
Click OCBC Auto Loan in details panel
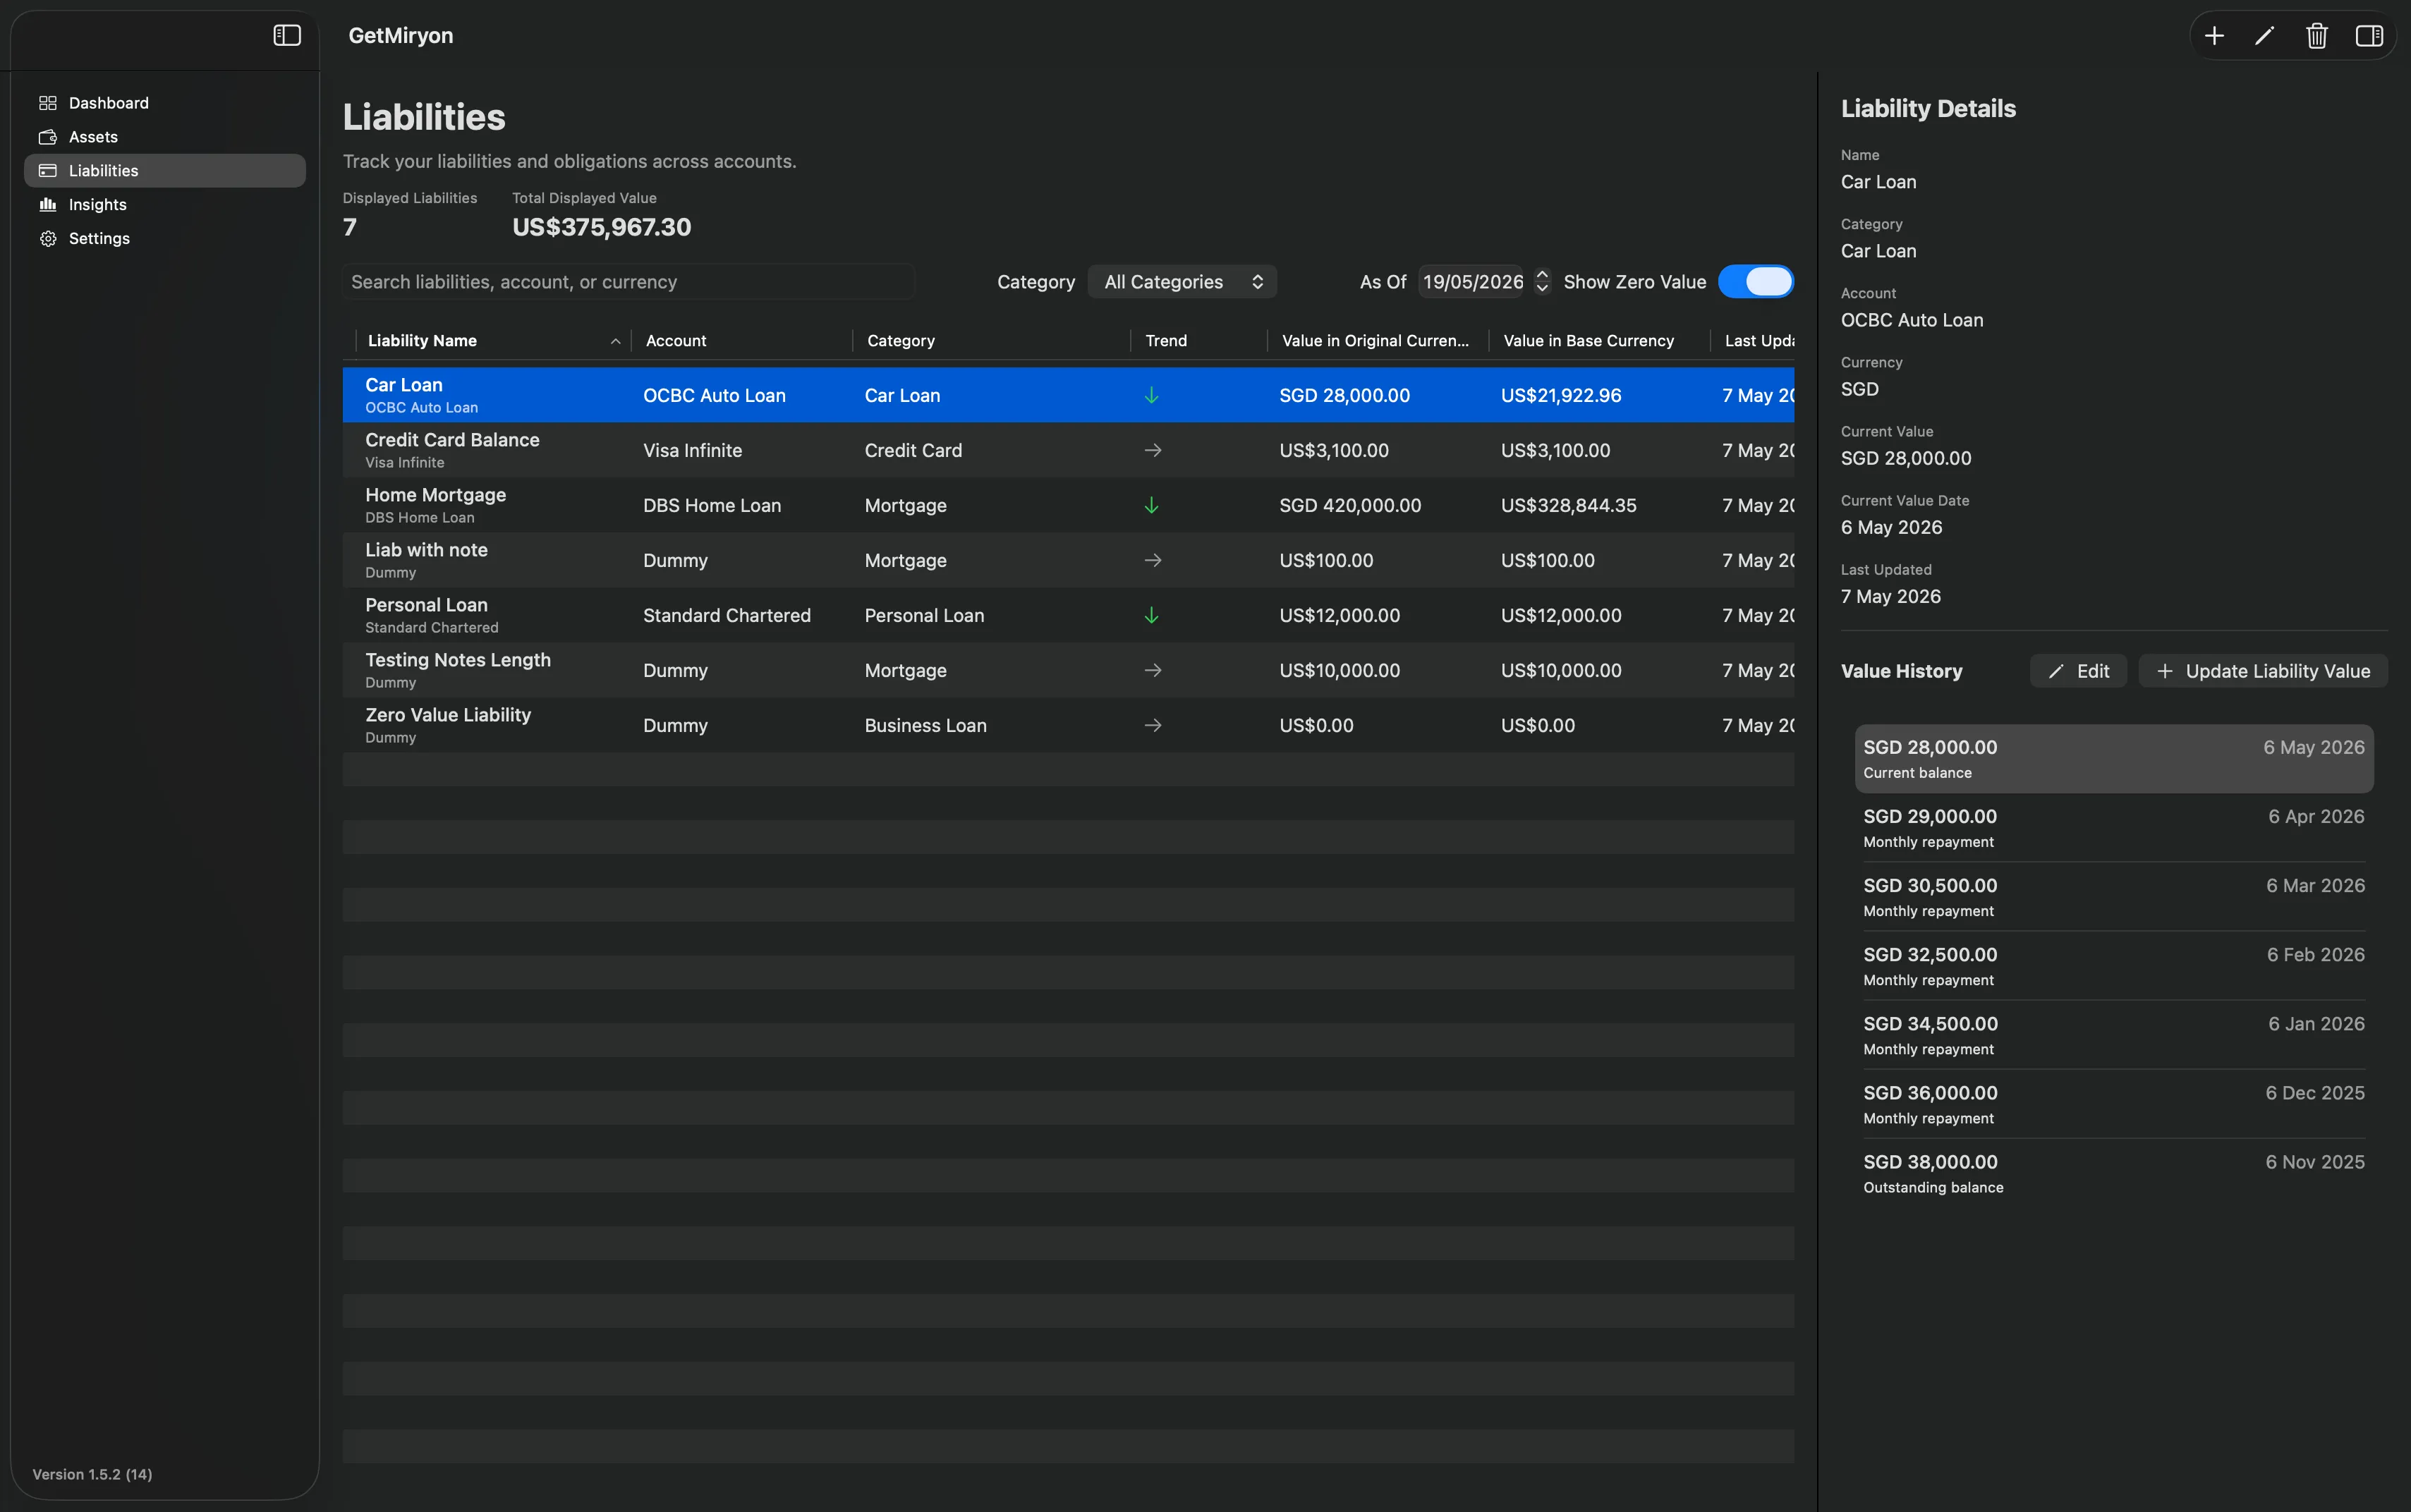tap(1911, 320)
